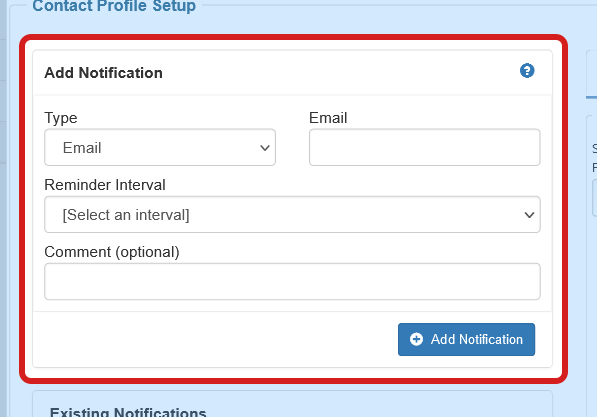597x417 pixels.
Task: Click the partially visible field at right edge
Action: tap(595, 198)
